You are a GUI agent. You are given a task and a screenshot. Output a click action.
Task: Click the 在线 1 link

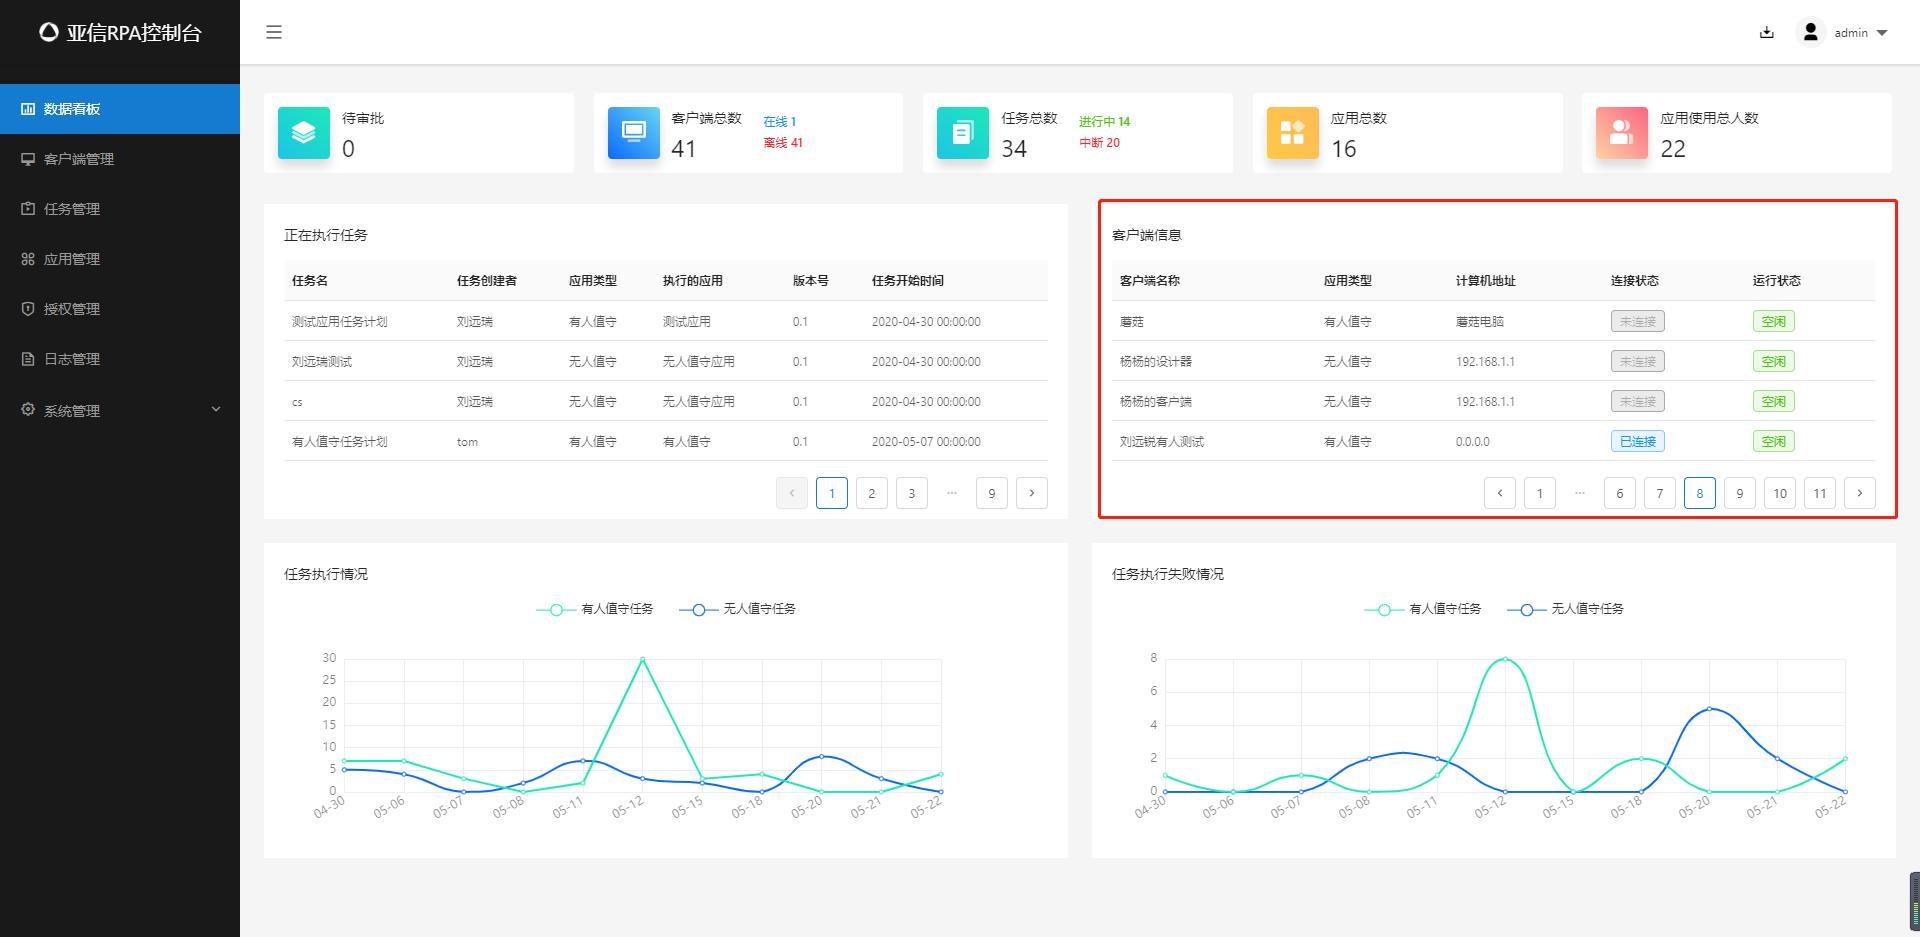780,122
